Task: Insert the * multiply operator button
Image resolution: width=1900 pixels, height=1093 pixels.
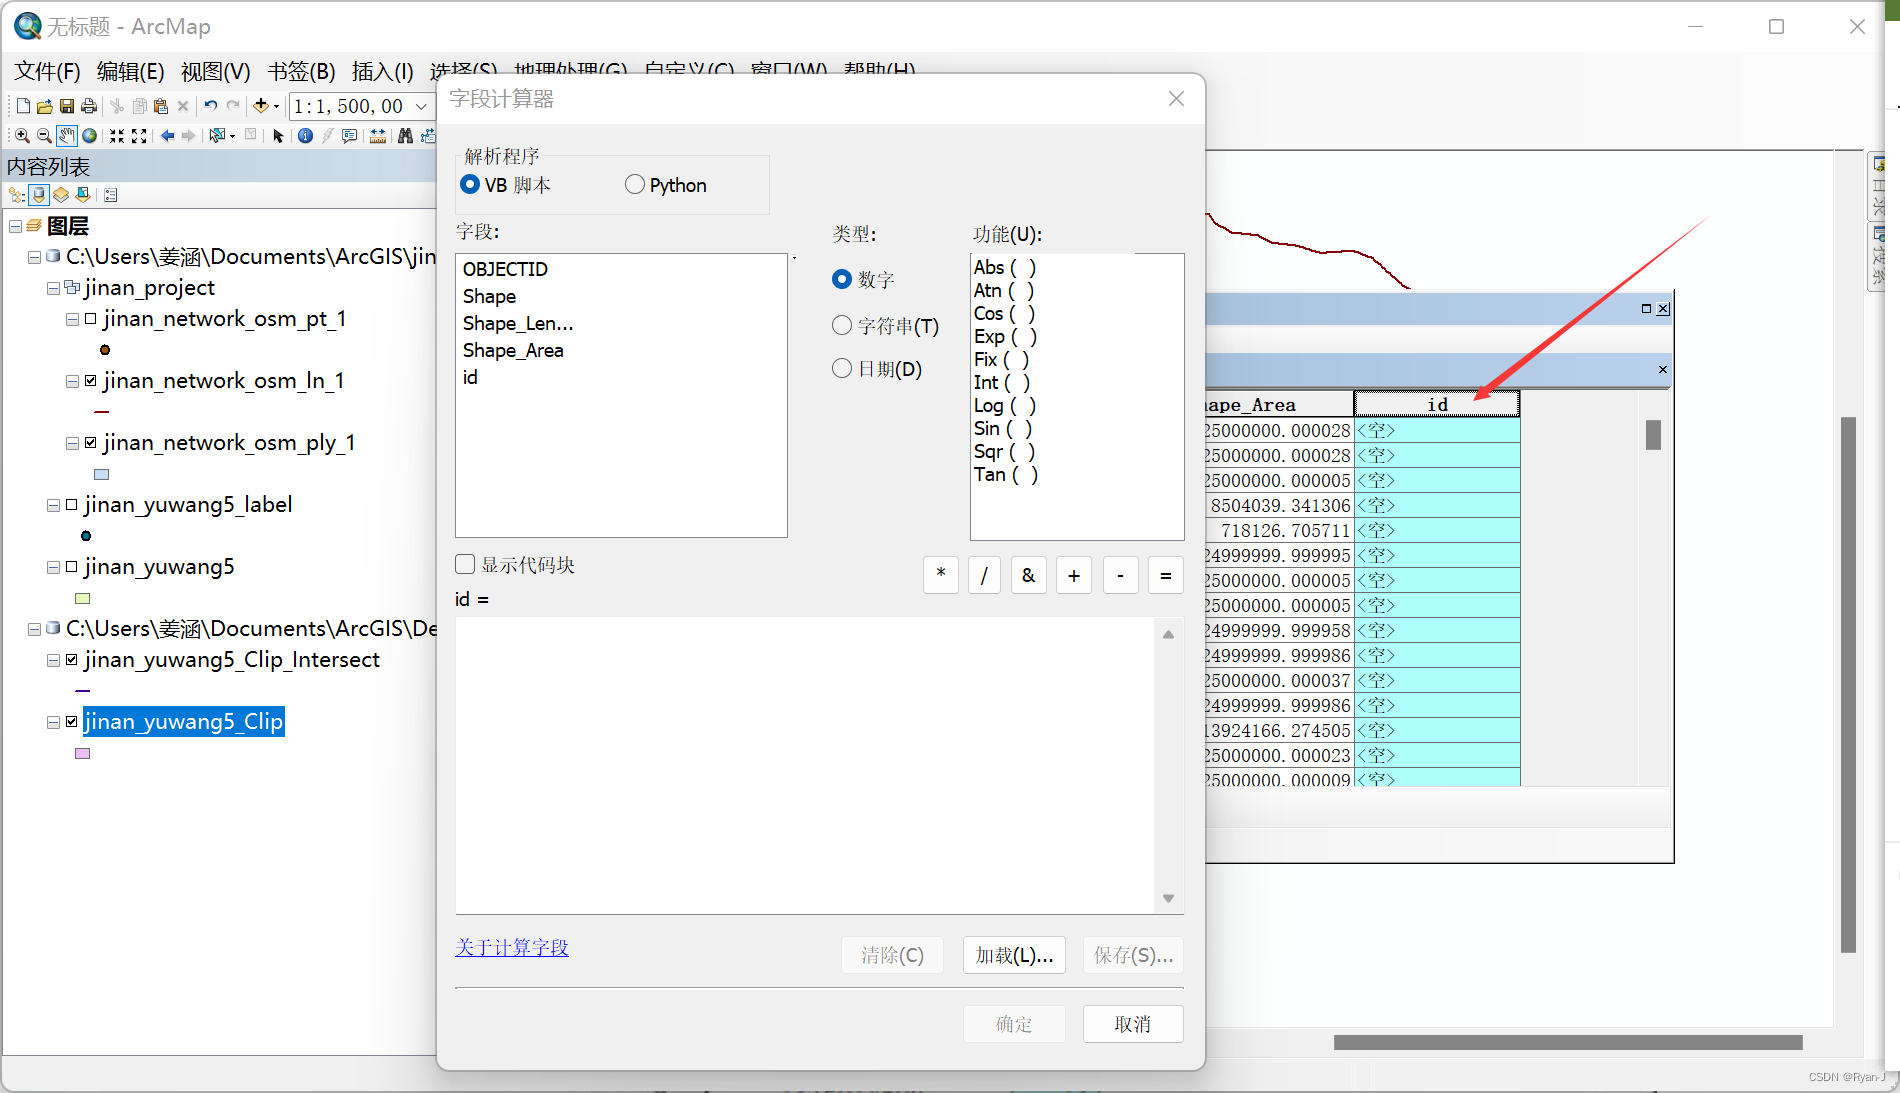Action: pyautogui.click(x=941, y=575)
